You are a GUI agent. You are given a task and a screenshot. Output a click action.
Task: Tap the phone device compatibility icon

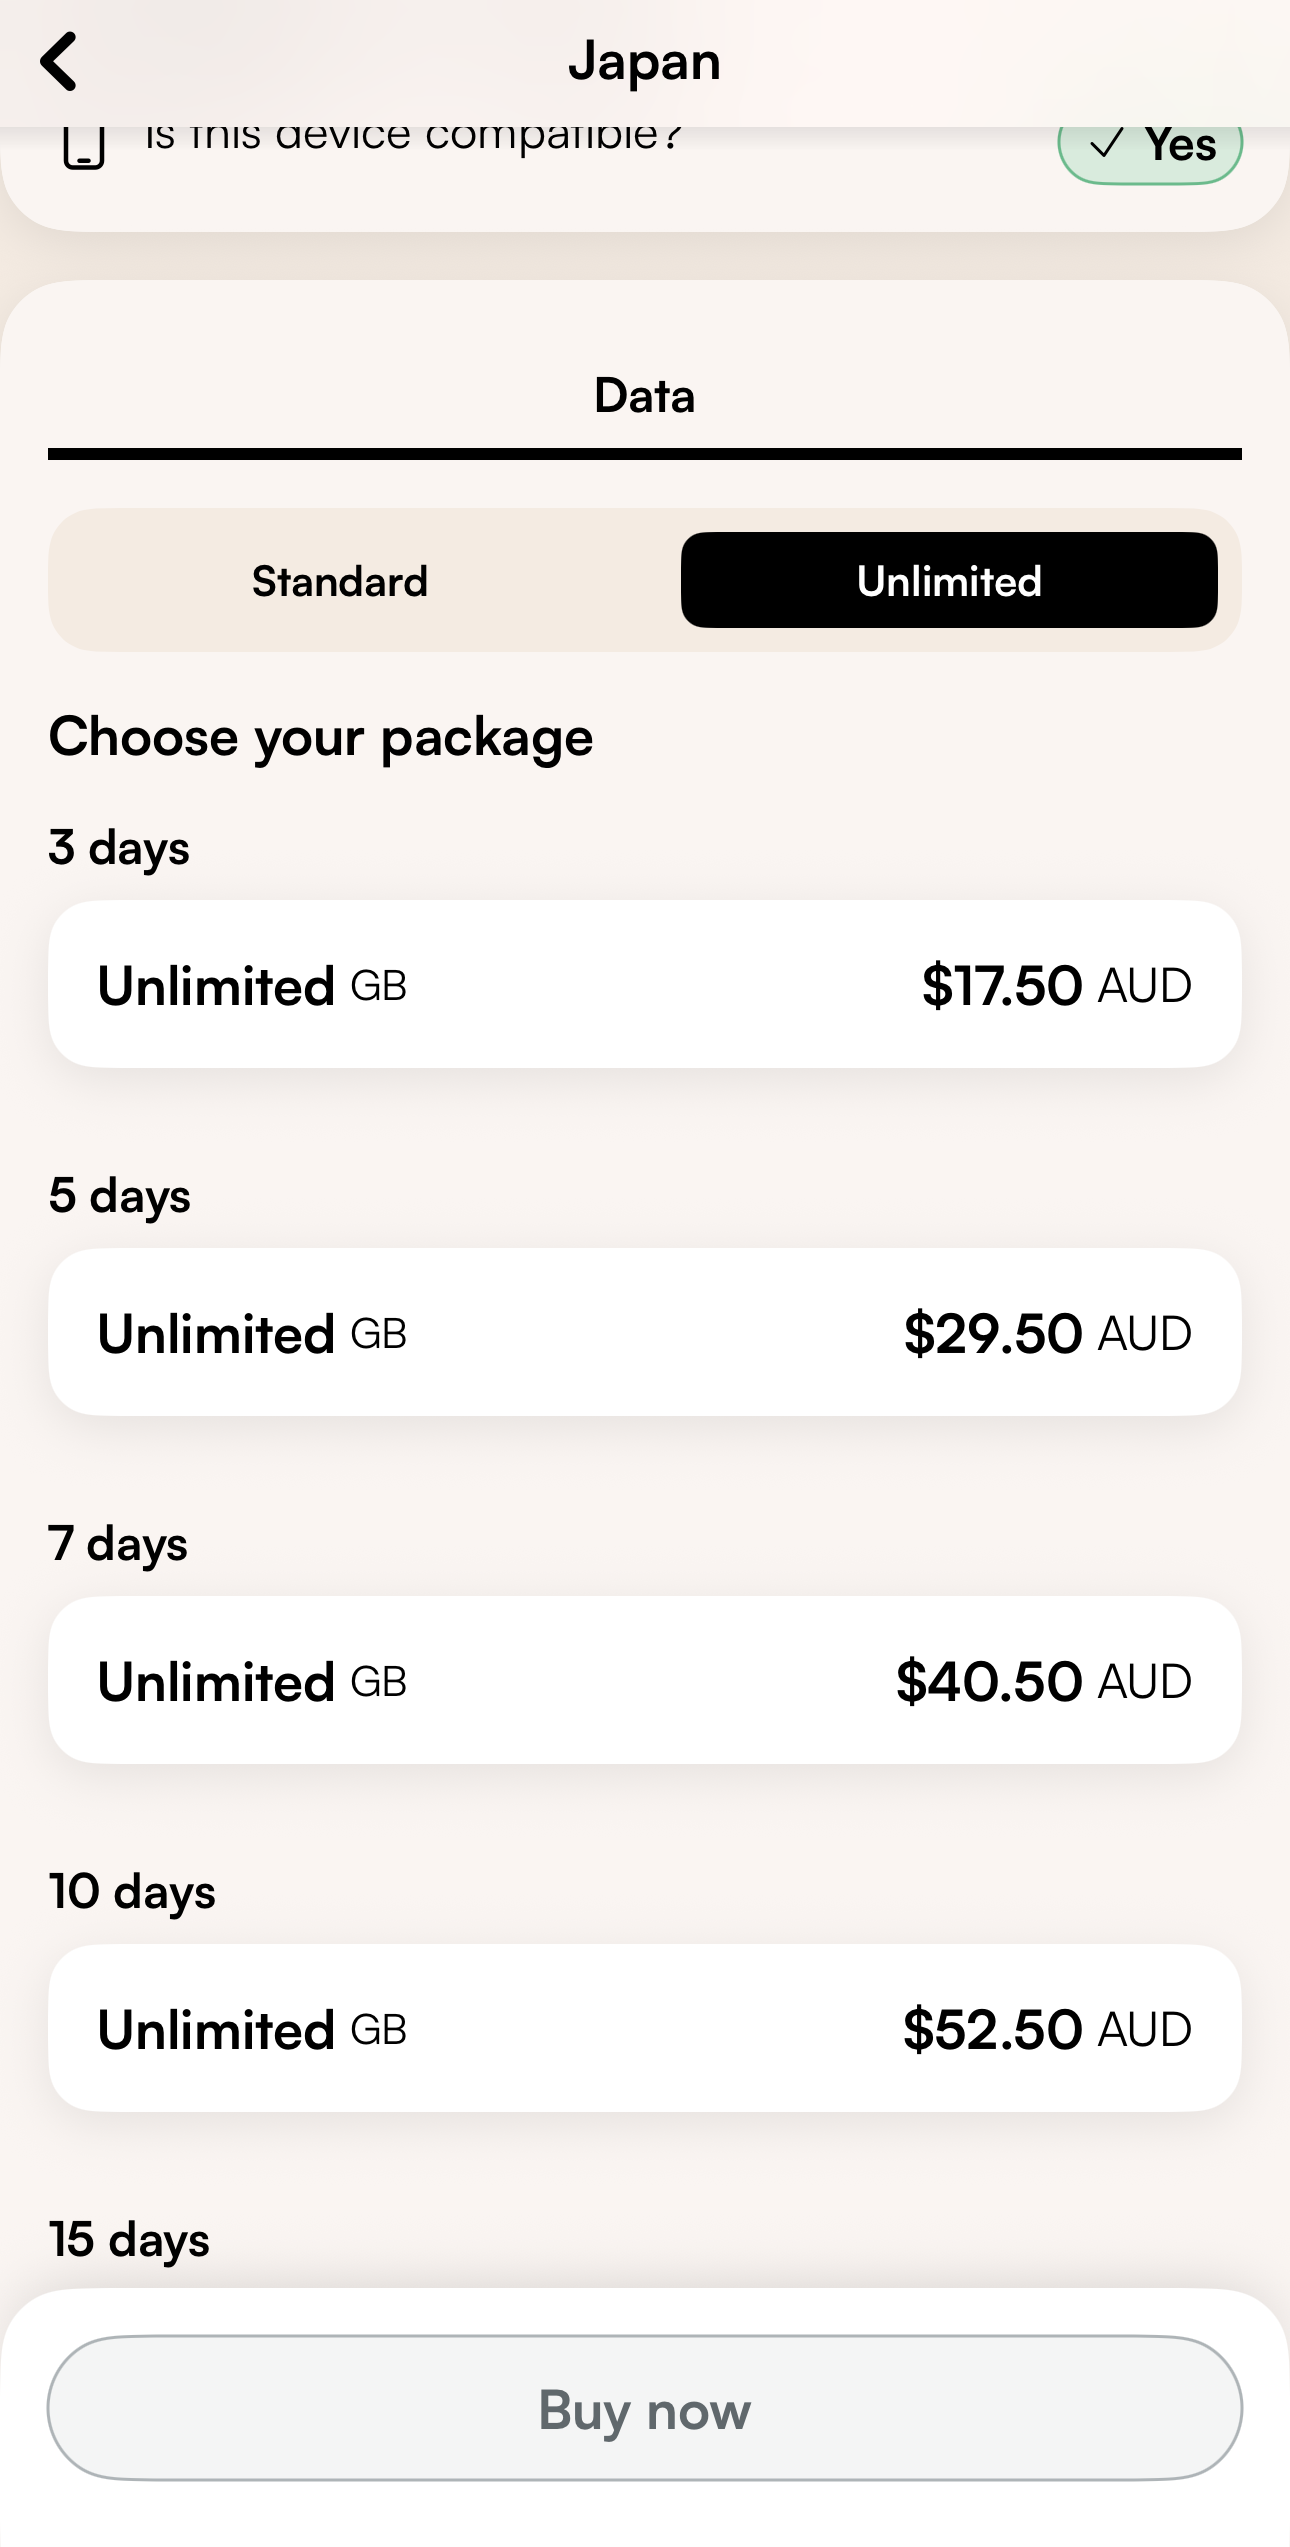point(84,147)
